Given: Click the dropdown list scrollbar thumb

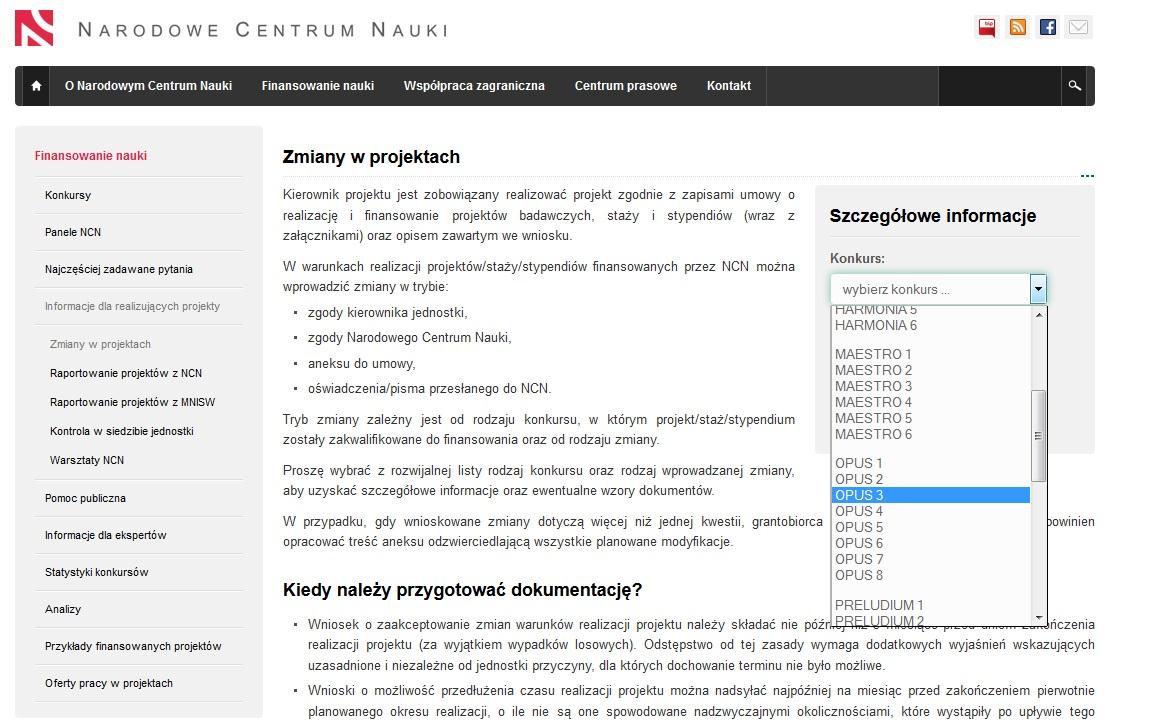Looking at the screenshot, I should coord(1039,436).
